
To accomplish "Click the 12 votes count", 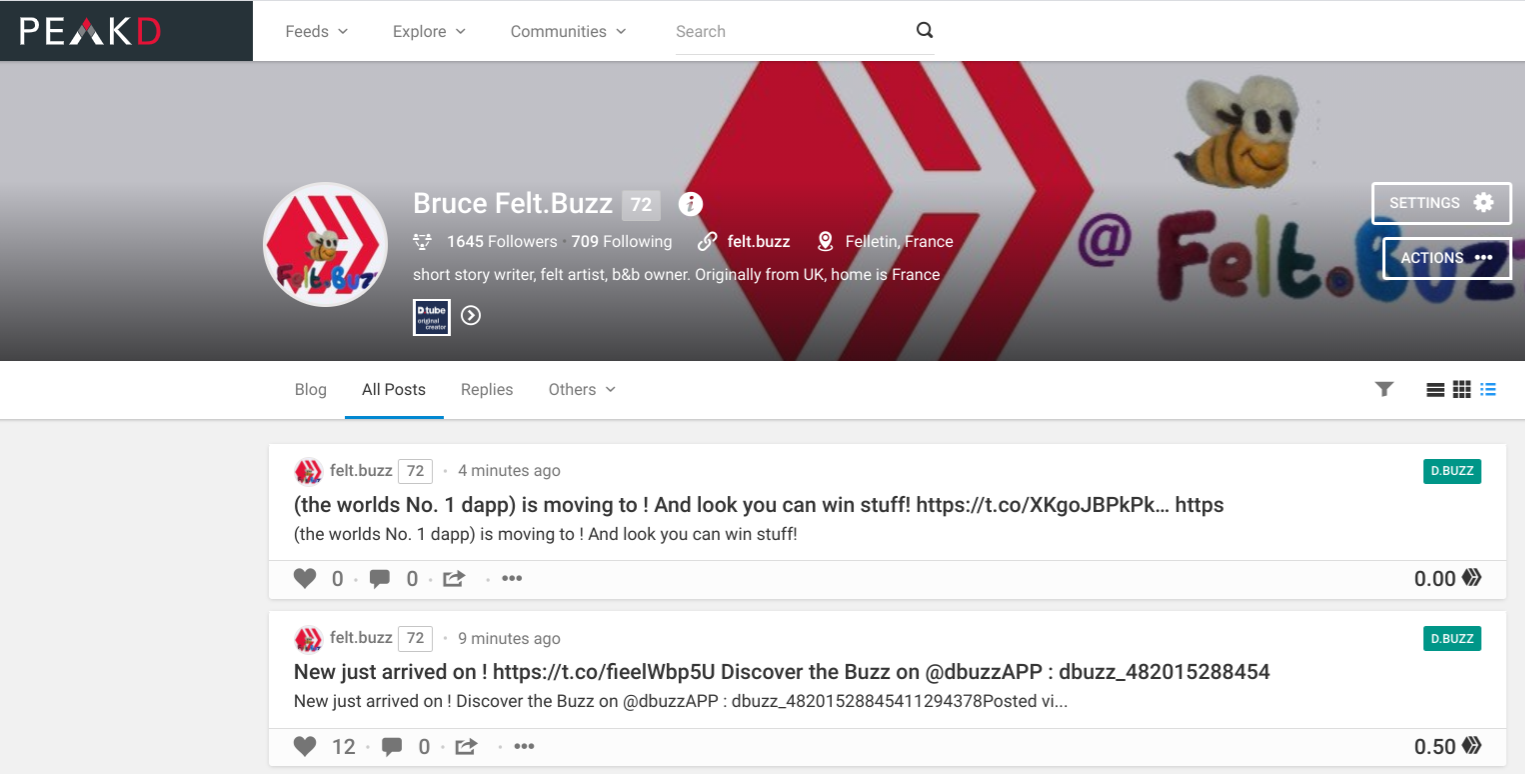I will 343,746.
